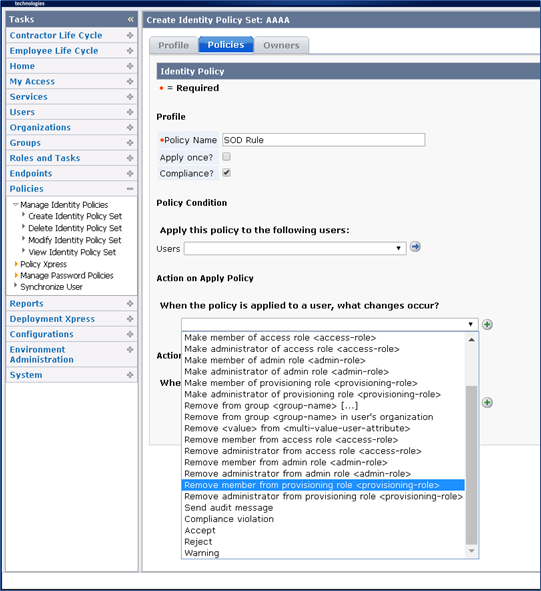
Task: Expand Contractor Life Cycle plus icon
Action: pyautogui.click(x=130, y=35)
